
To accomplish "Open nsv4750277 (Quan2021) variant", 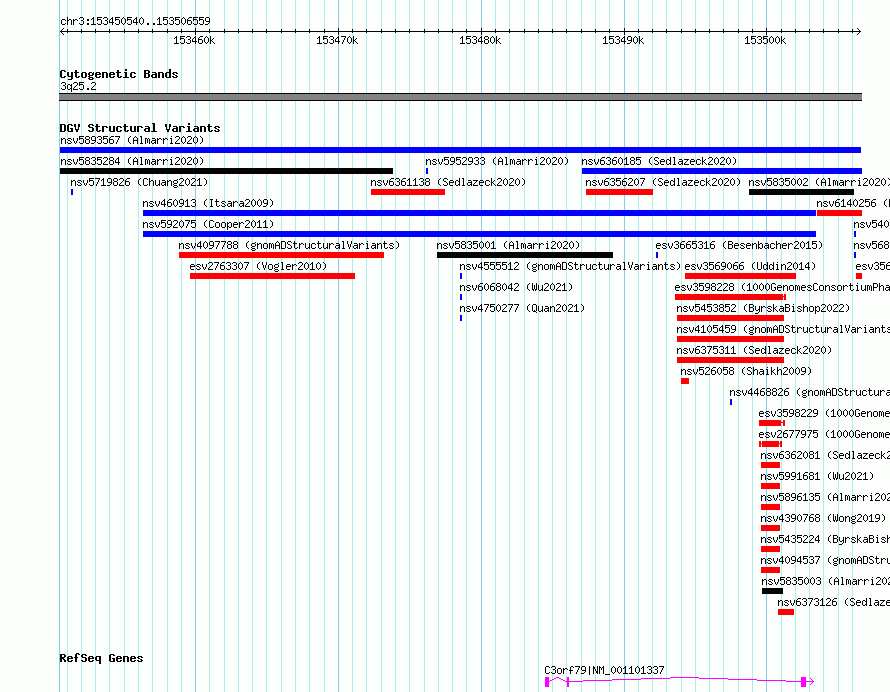I will [522, 308].
